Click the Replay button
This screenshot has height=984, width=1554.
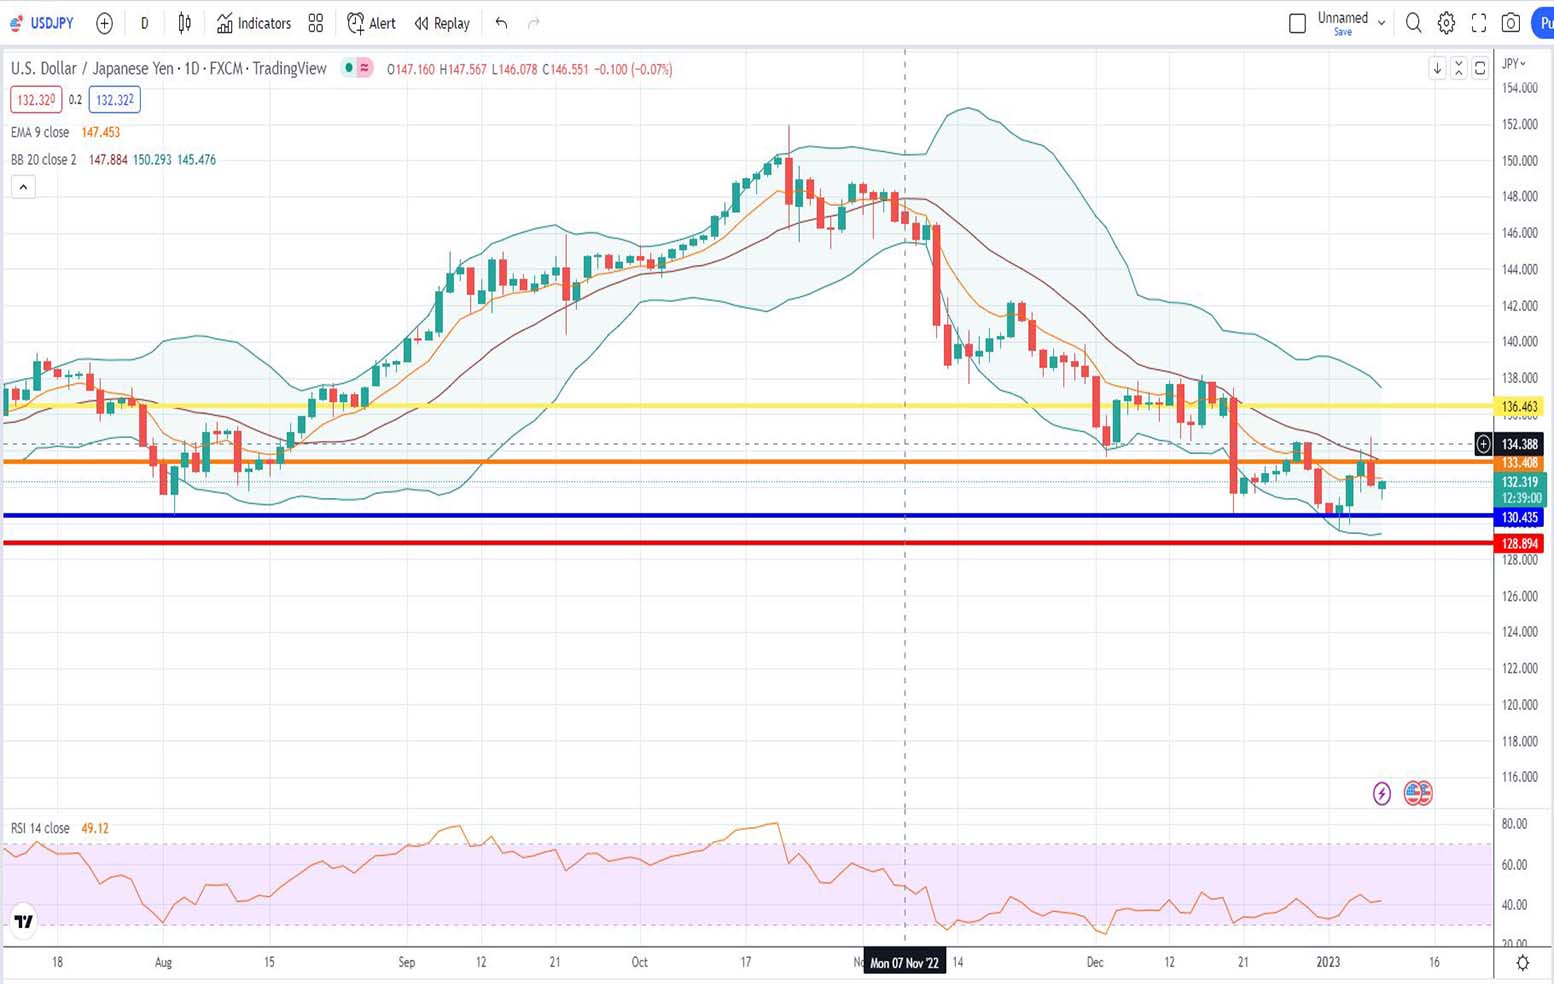click(442, 23)
